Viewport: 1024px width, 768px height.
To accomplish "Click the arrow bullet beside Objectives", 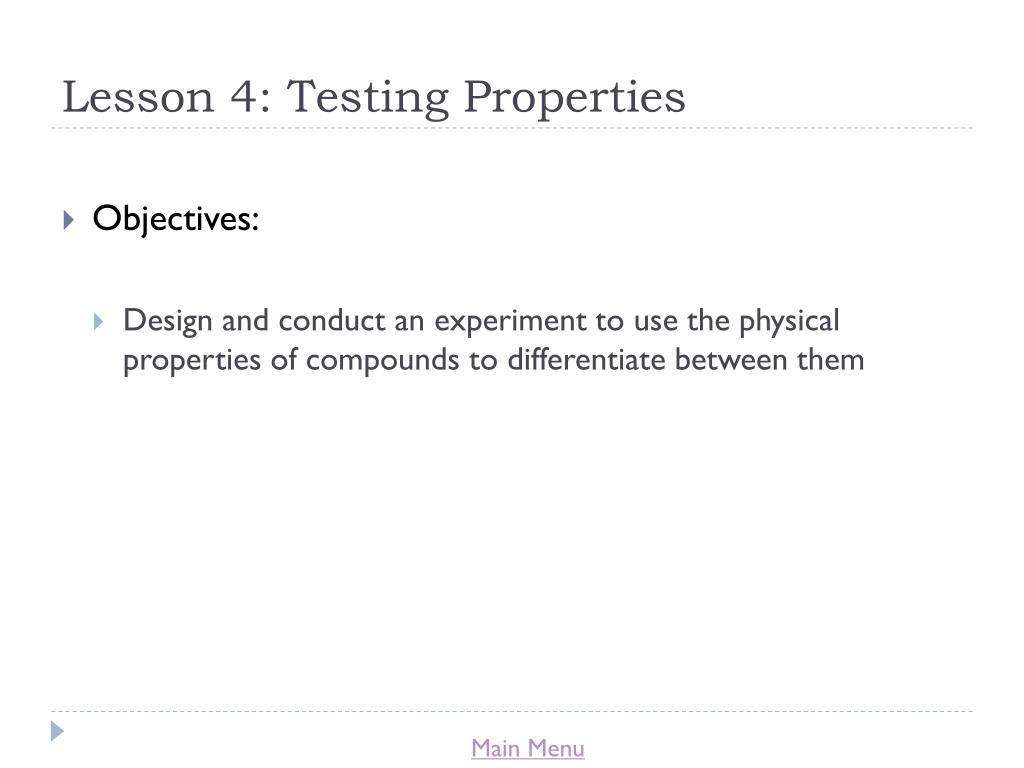I will (x=69, y=219).
